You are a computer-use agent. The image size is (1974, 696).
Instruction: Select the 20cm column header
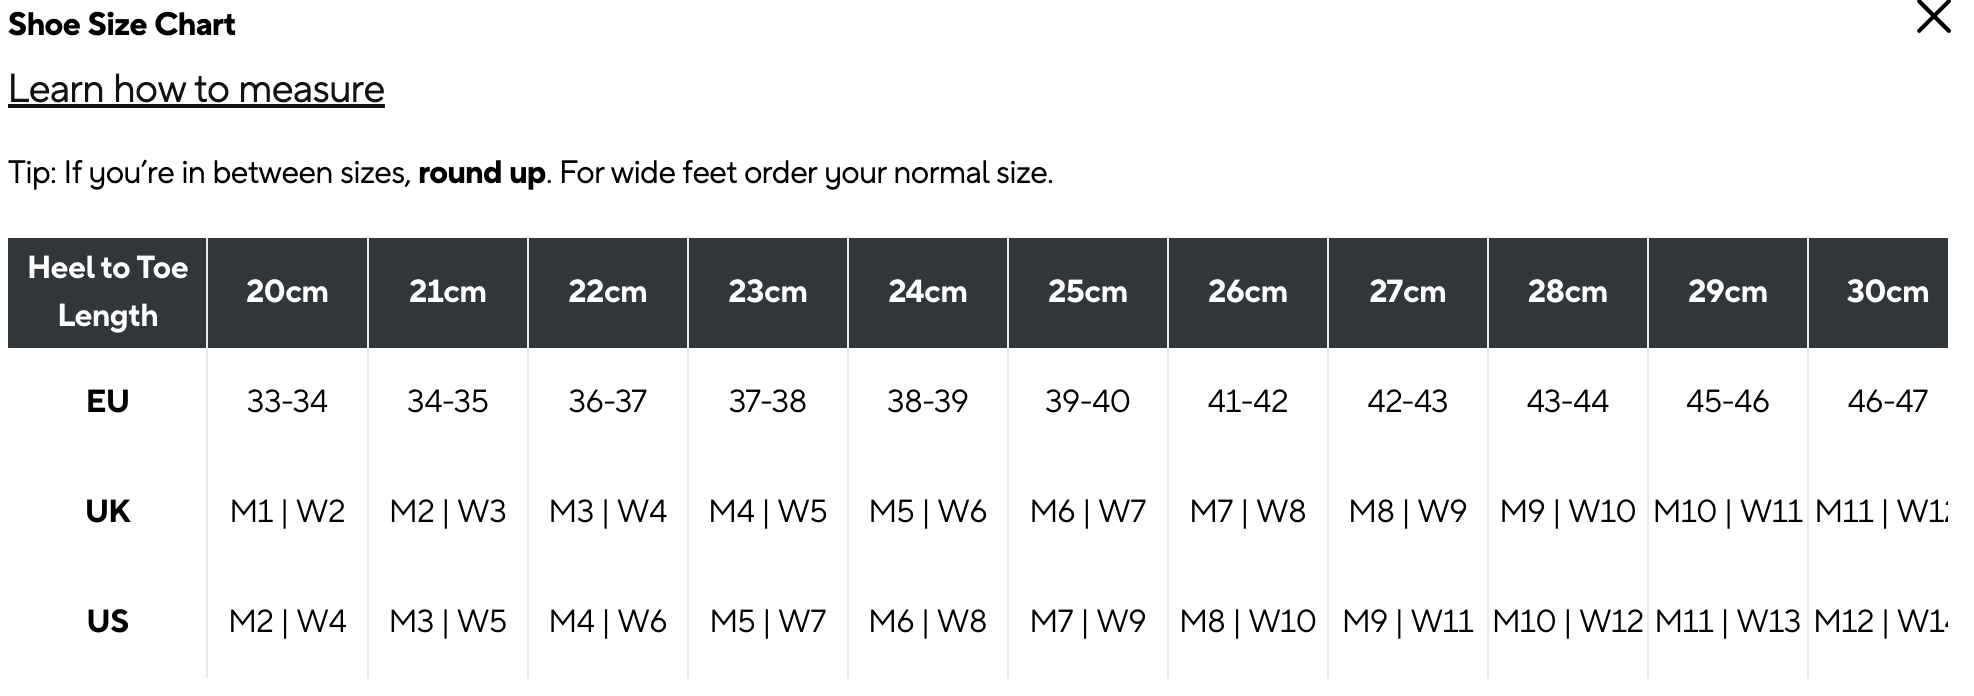coord(287,292)
